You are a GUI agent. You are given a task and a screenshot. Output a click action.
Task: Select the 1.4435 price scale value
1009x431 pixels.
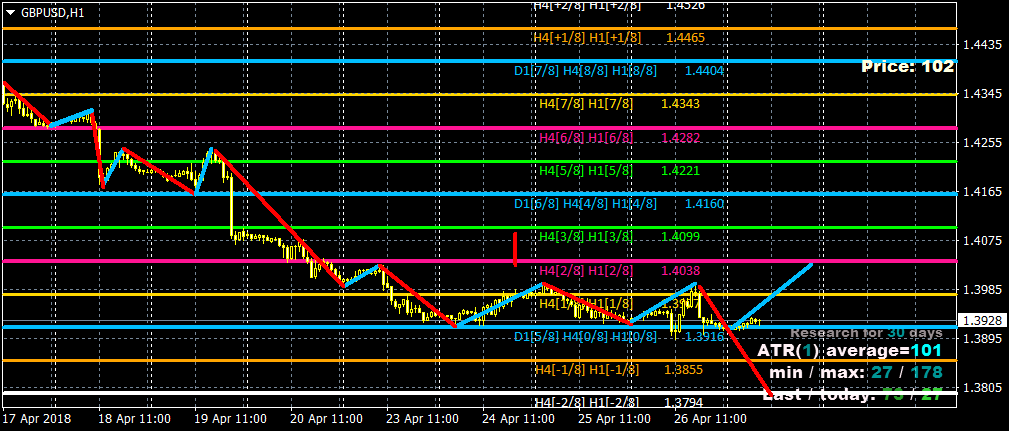tap(983, 45)
